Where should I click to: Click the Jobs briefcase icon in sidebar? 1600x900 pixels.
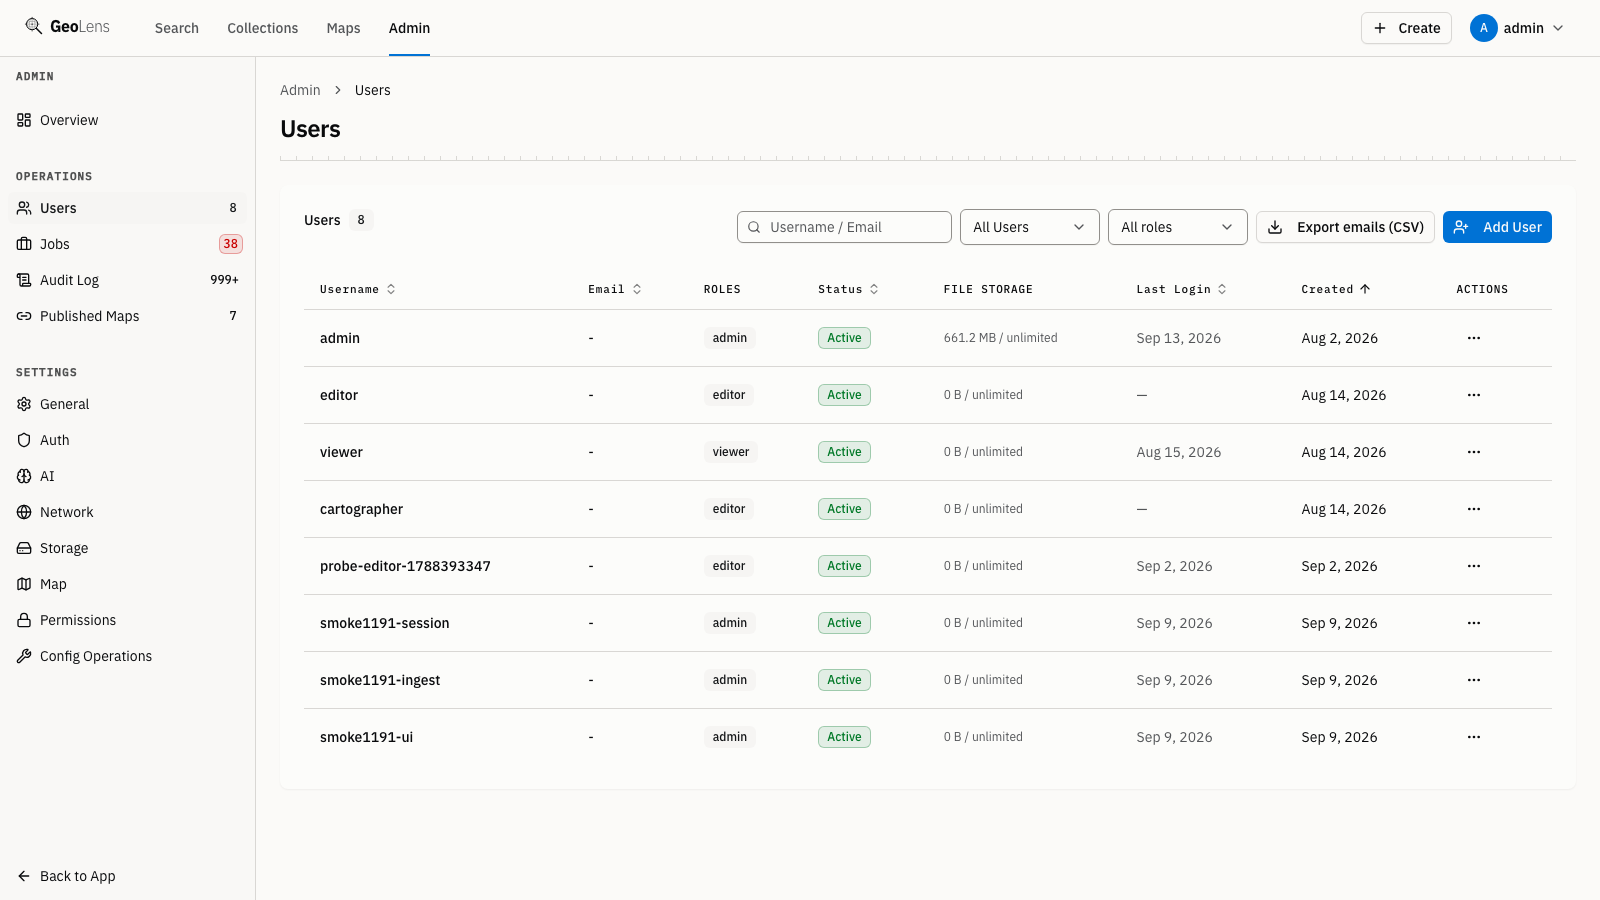pos(24,244)
